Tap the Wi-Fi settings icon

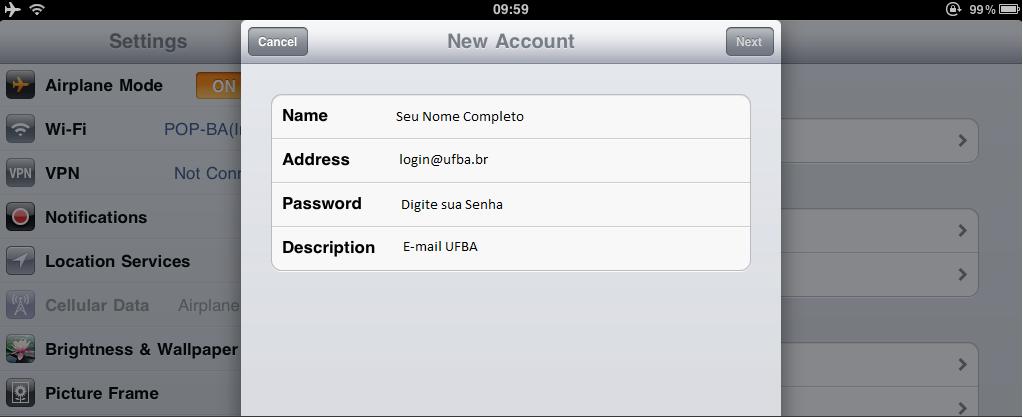point(20,129)
